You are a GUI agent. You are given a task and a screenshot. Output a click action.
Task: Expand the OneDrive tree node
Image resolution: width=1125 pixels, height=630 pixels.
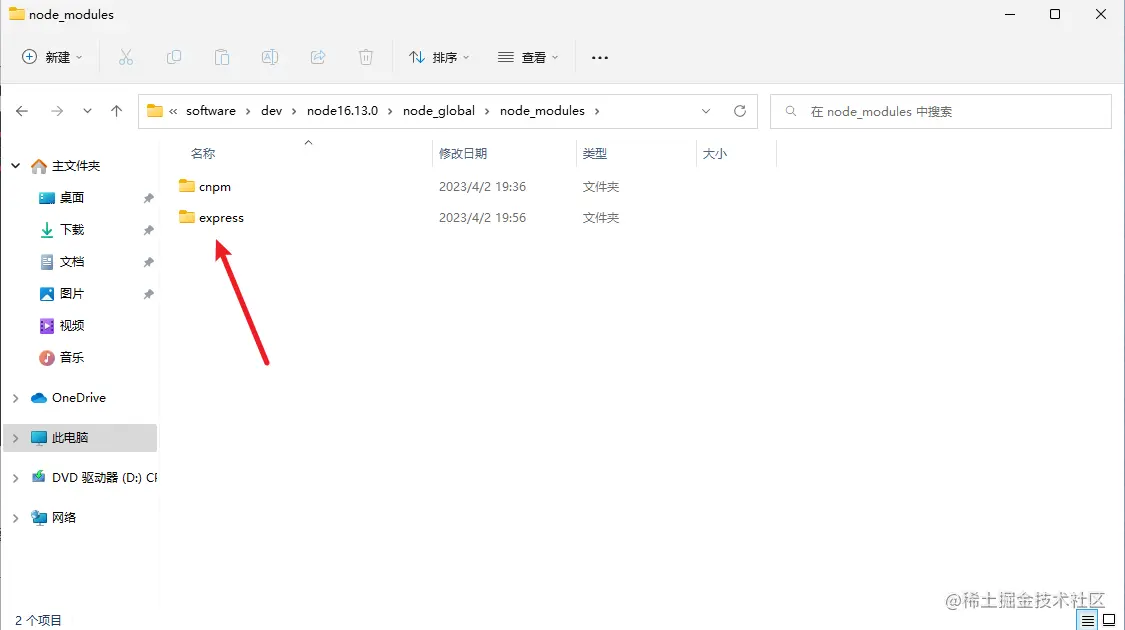(16, 398)
